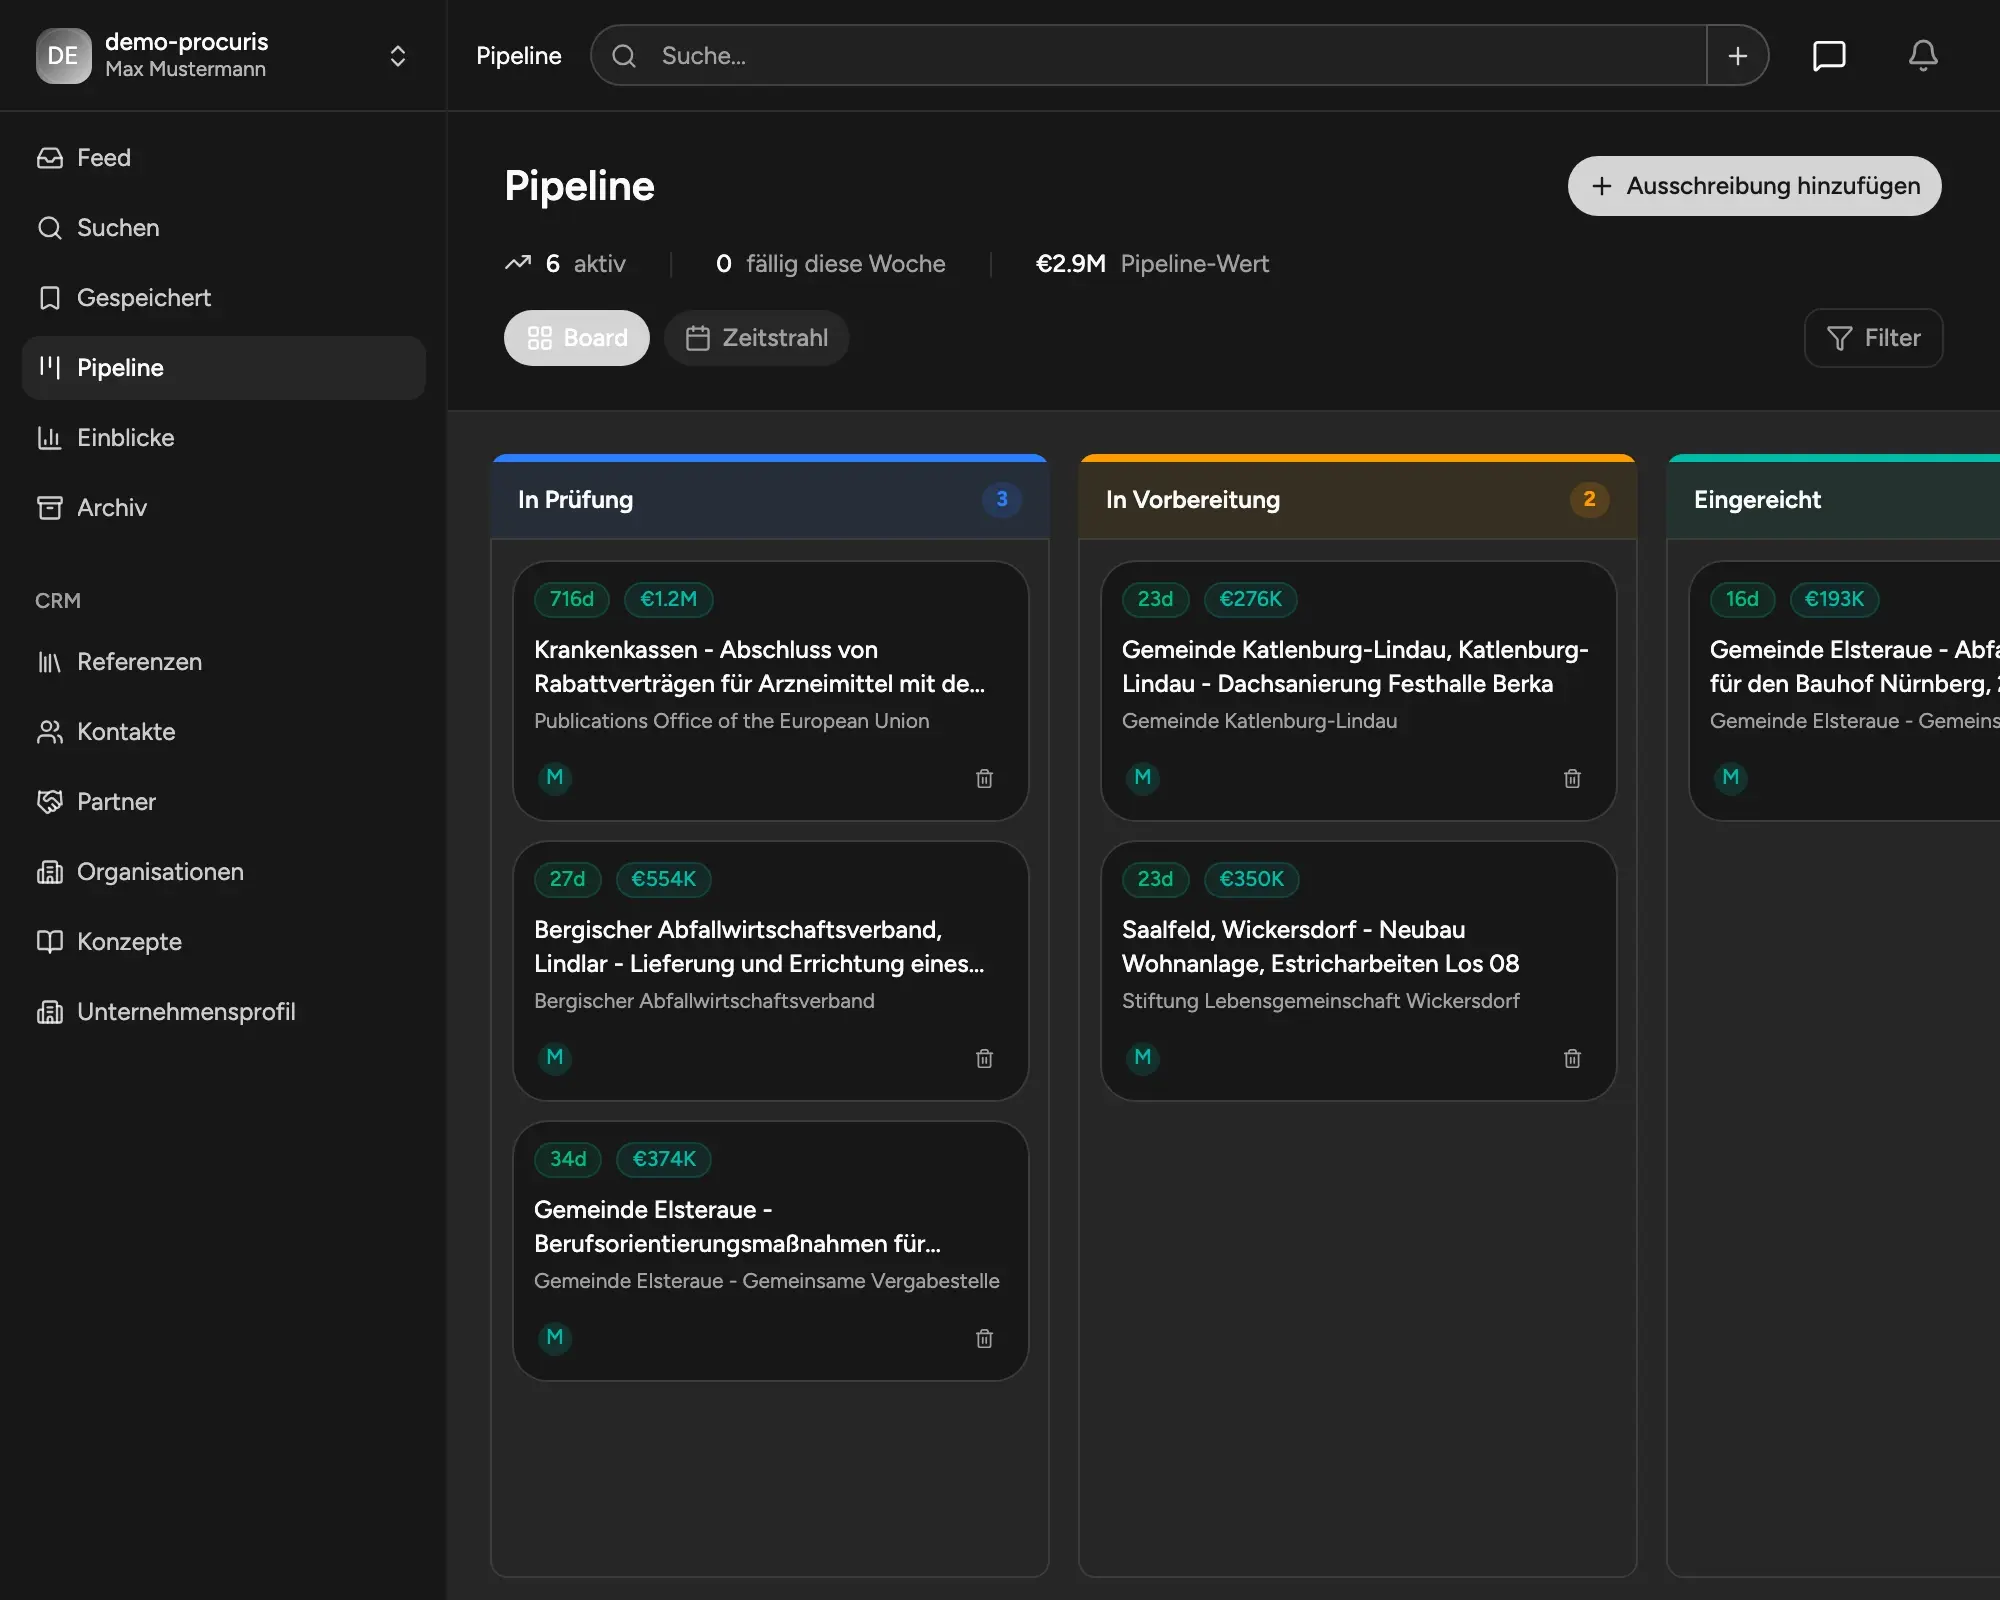
Task: Delete the Saalfeld Wickersdorf card
Action: [1572, 1058]
